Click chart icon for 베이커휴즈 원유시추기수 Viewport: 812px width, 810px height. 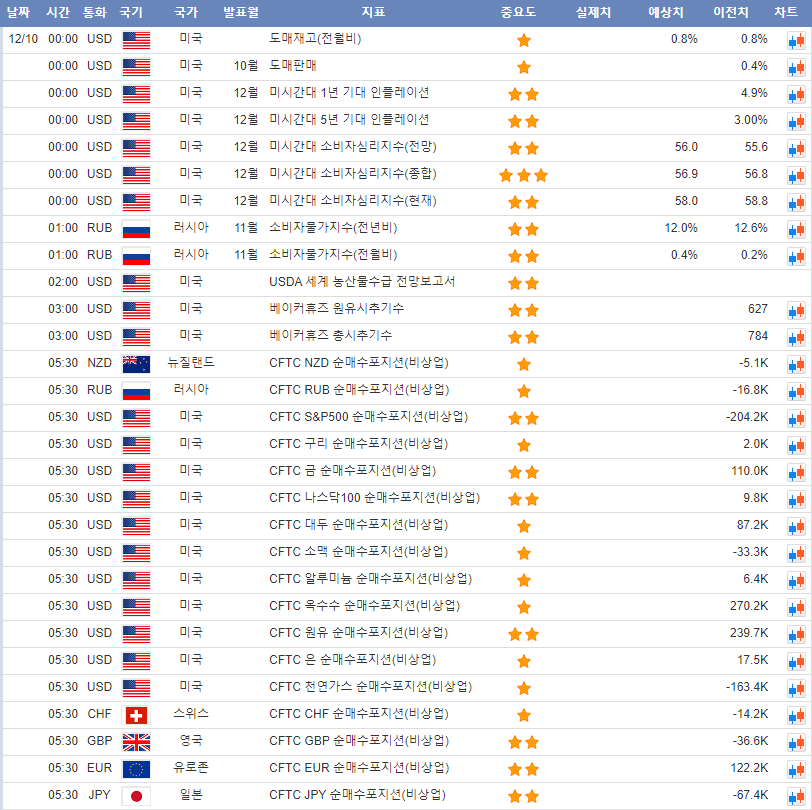(795, 310)
